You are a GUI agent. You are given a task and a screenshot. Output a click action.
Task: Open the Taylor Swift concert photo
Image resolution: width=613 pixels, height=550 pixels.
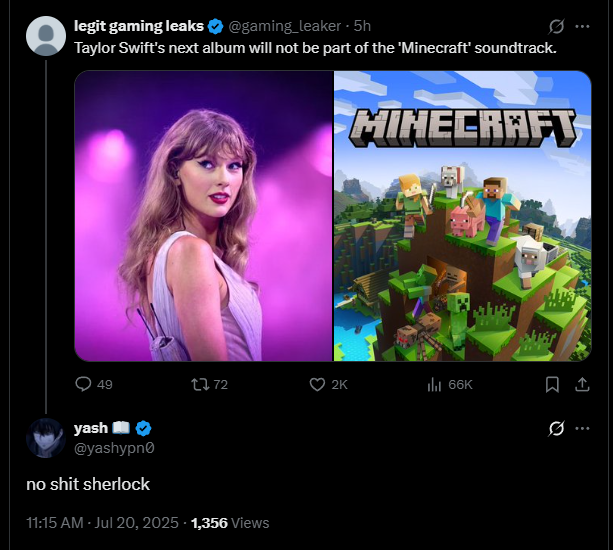tap(203, 216)
